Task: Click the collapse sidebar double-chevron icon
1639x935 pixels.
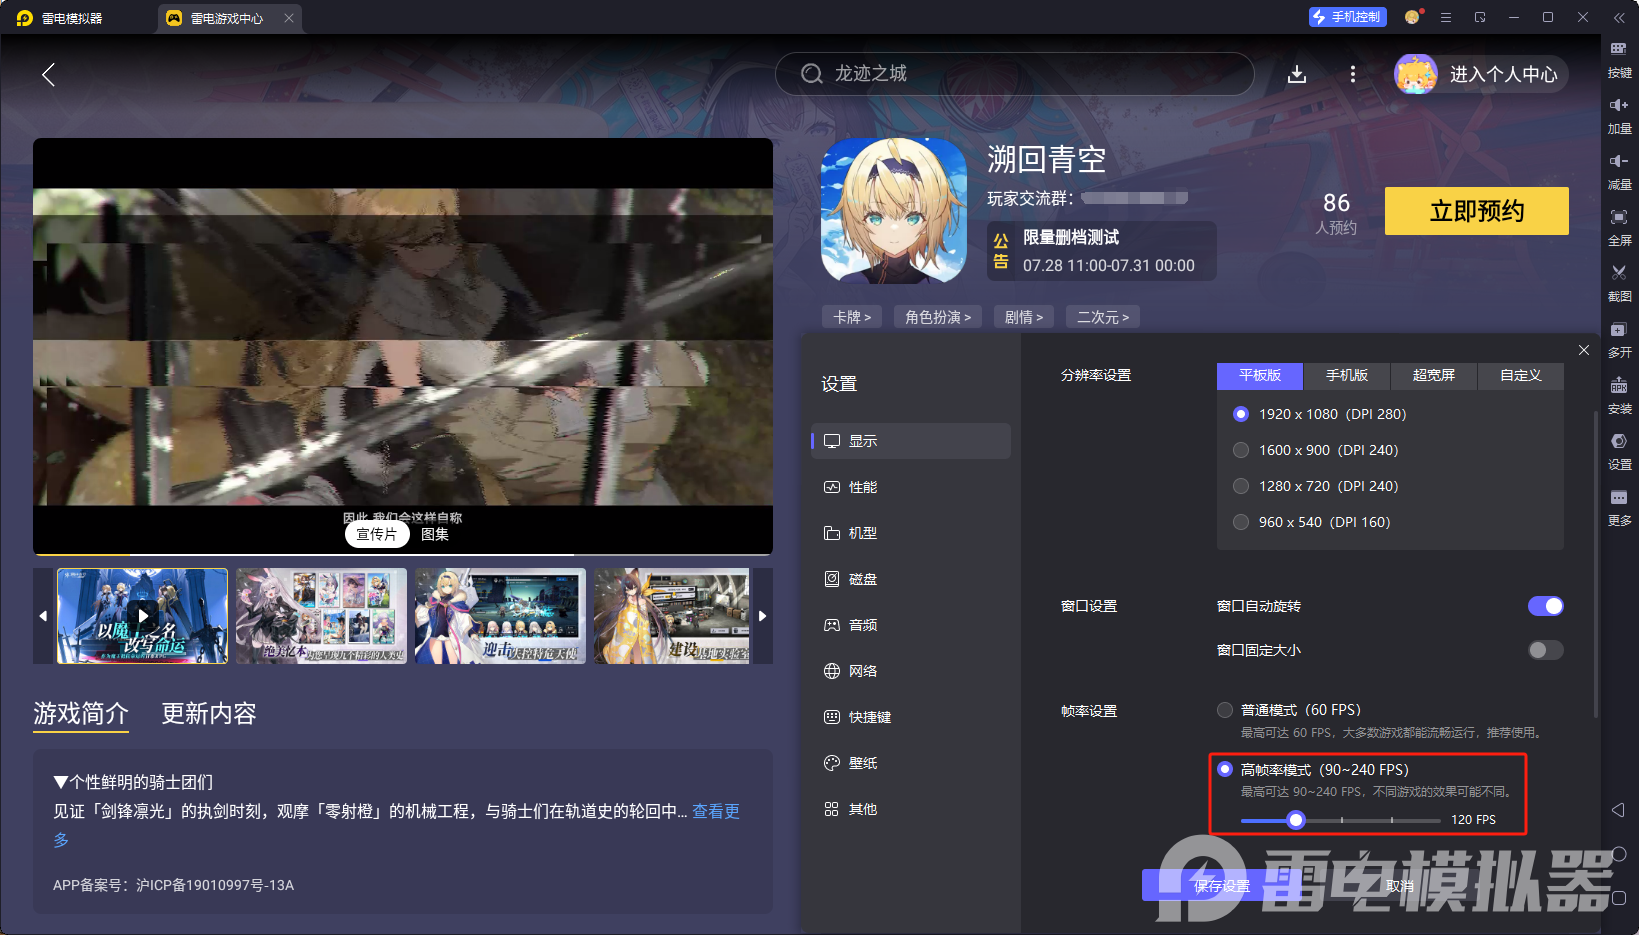Action: (1619, 17)
